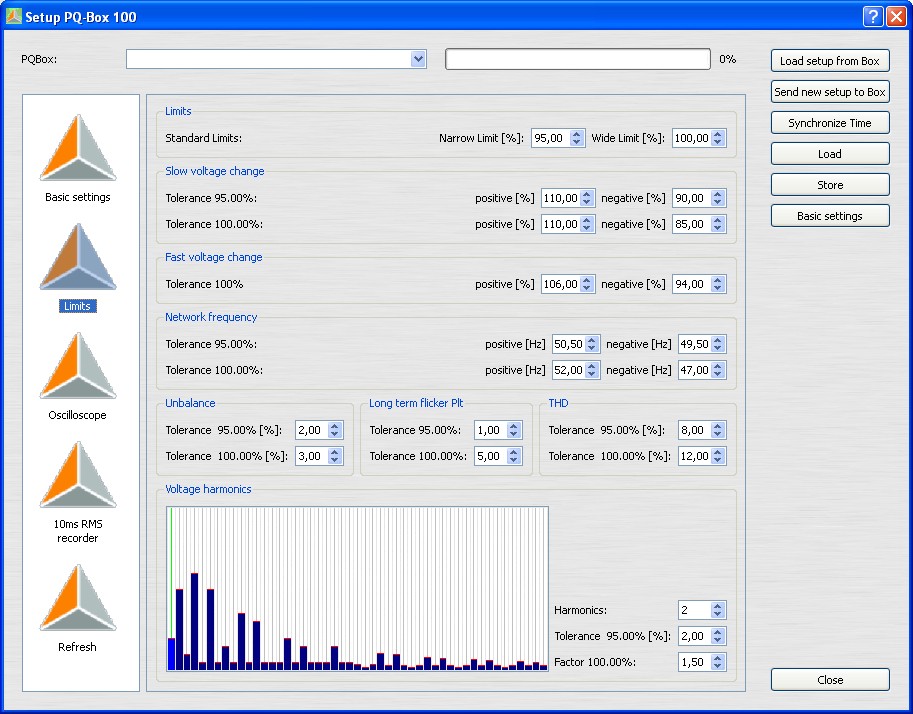Click the Synchronize Time button
This screenshot has width=913, height=714.
(830, 123)
